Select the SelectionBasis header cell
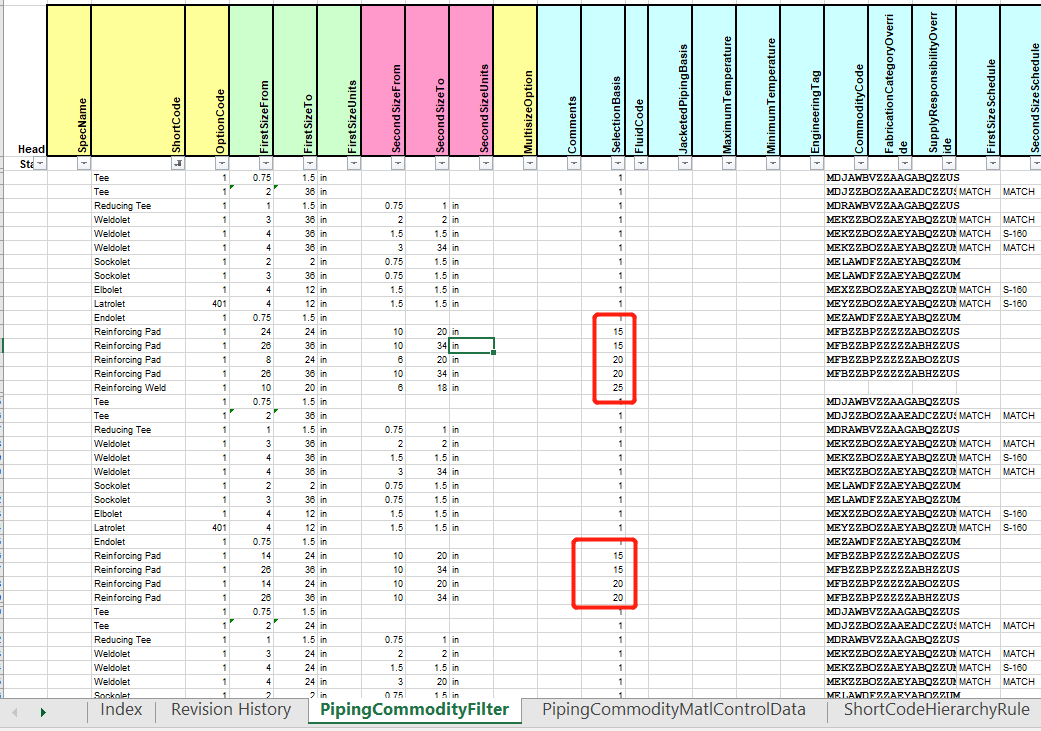 (603, 80)
